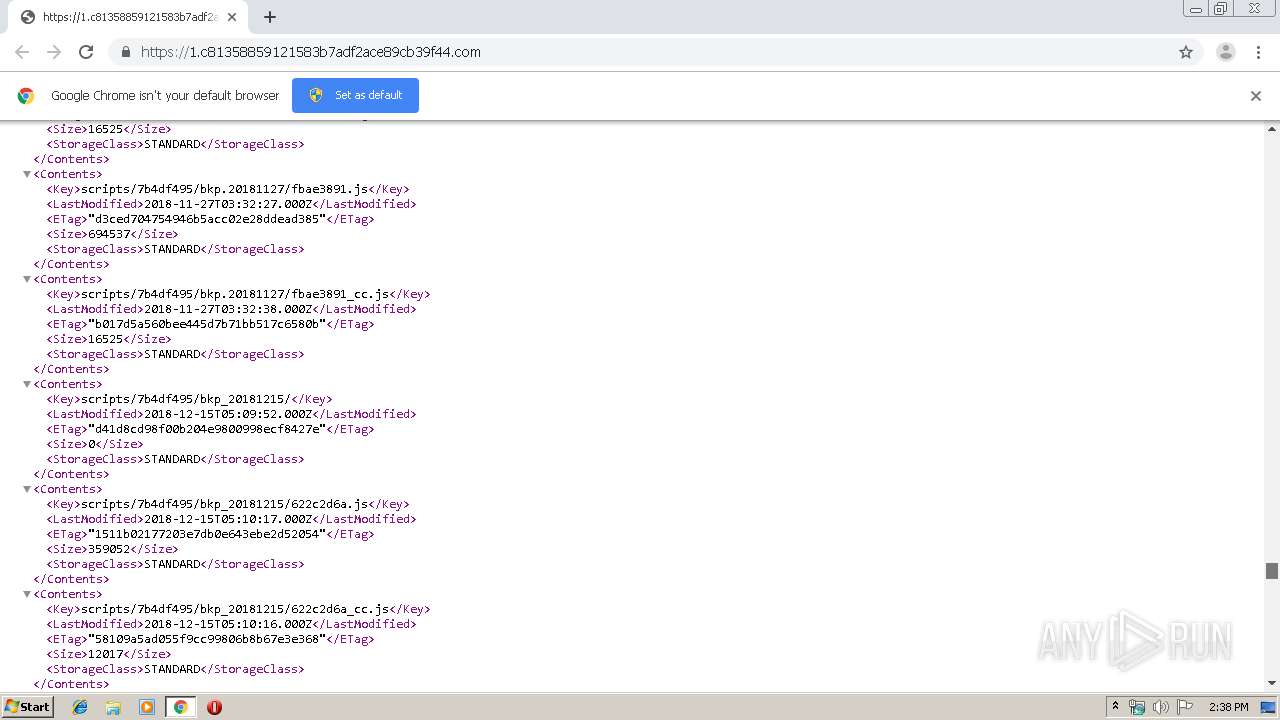The height and width of the screenshot is (720, 1280).
Task: Dismiss the default browser notification bar
Action: 1256,96
